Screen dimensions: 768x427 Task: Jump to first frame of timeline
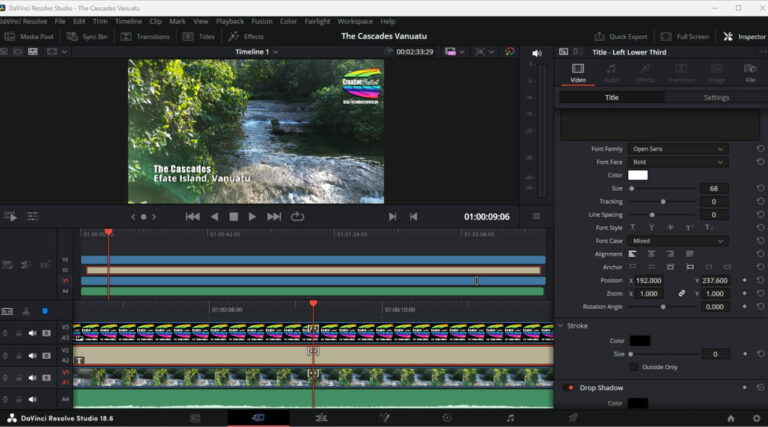(192, 216)
